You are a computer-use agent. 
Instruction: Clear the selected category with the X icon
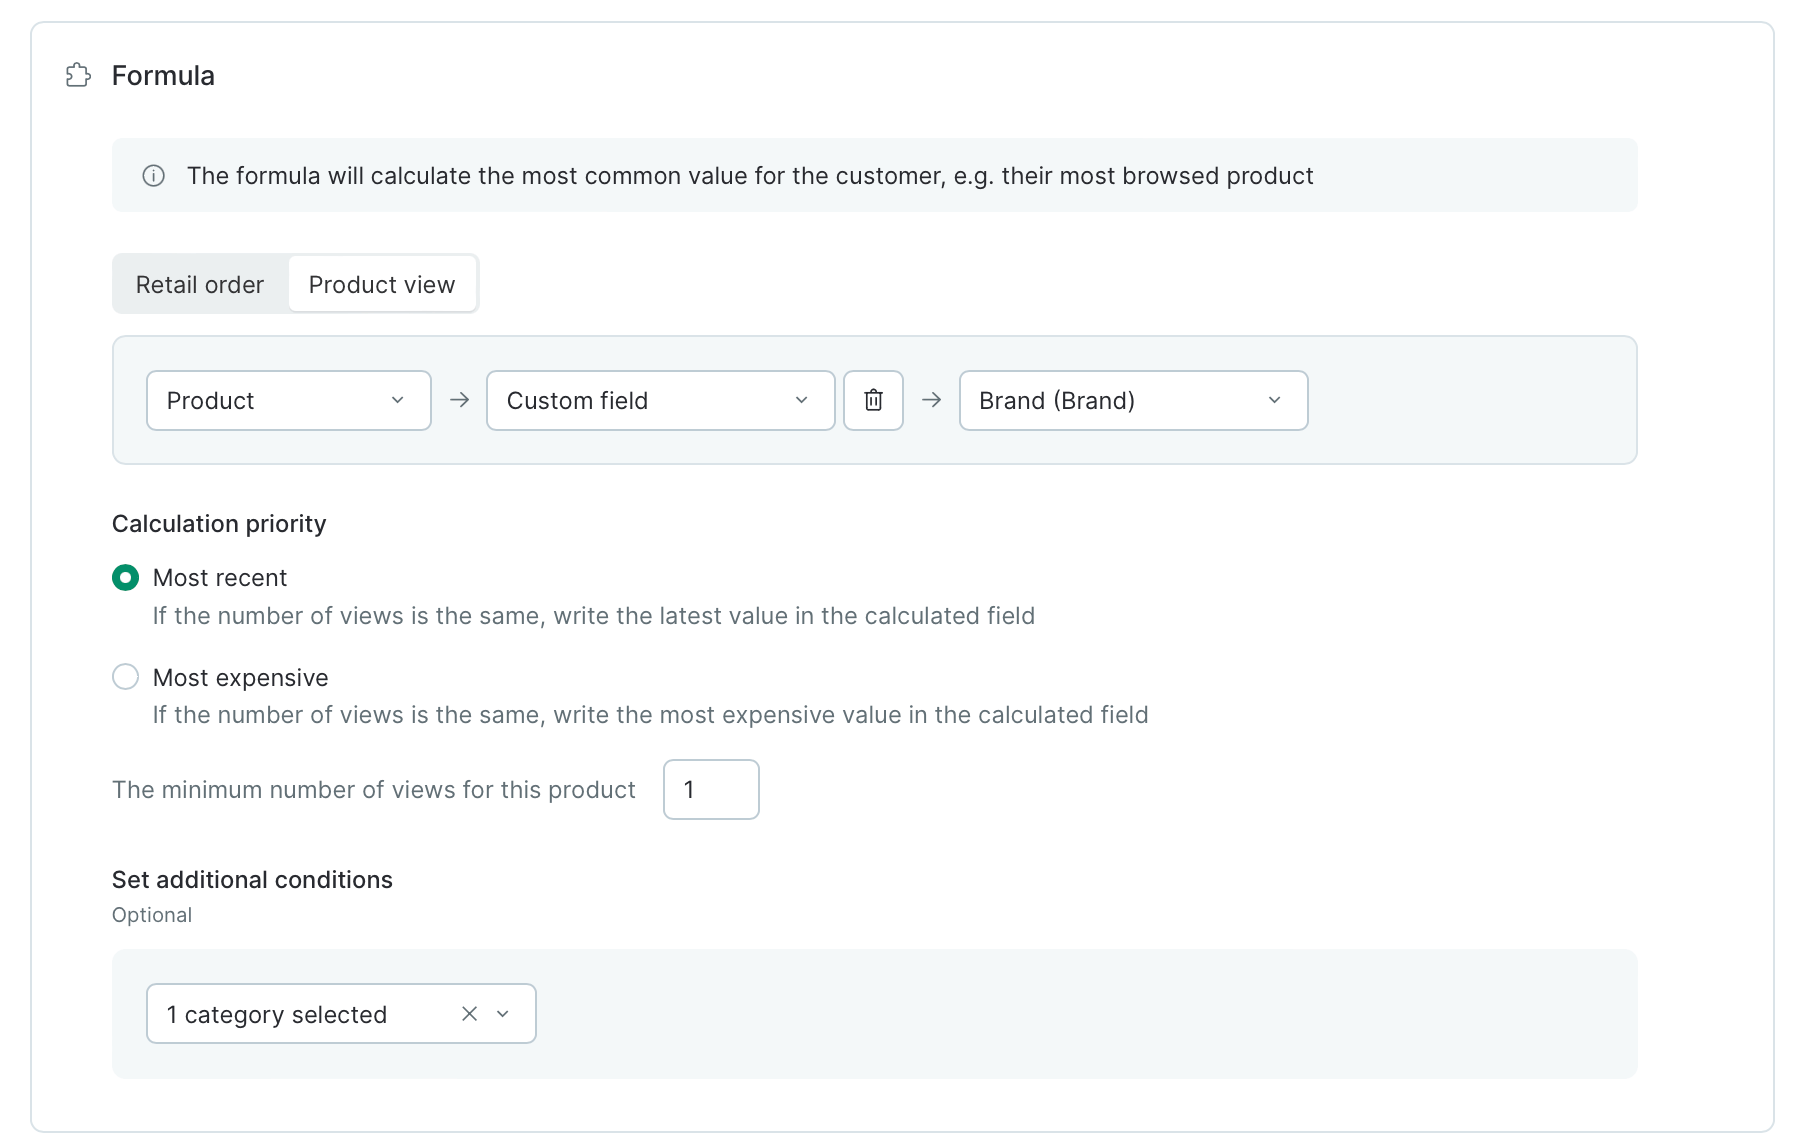click(x=469, y=1014)
